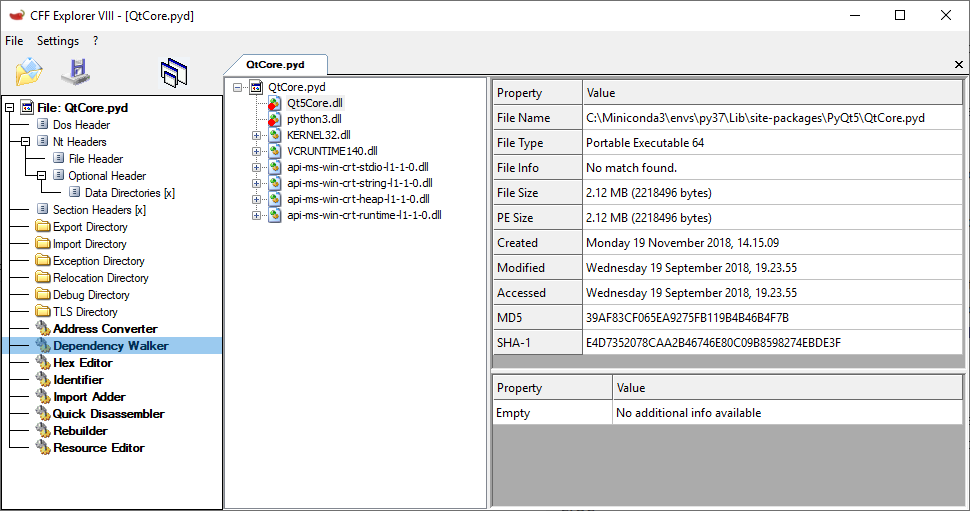
Task: Click the Qt5Core.dll module icon
Action: click(x=275, y=103)
